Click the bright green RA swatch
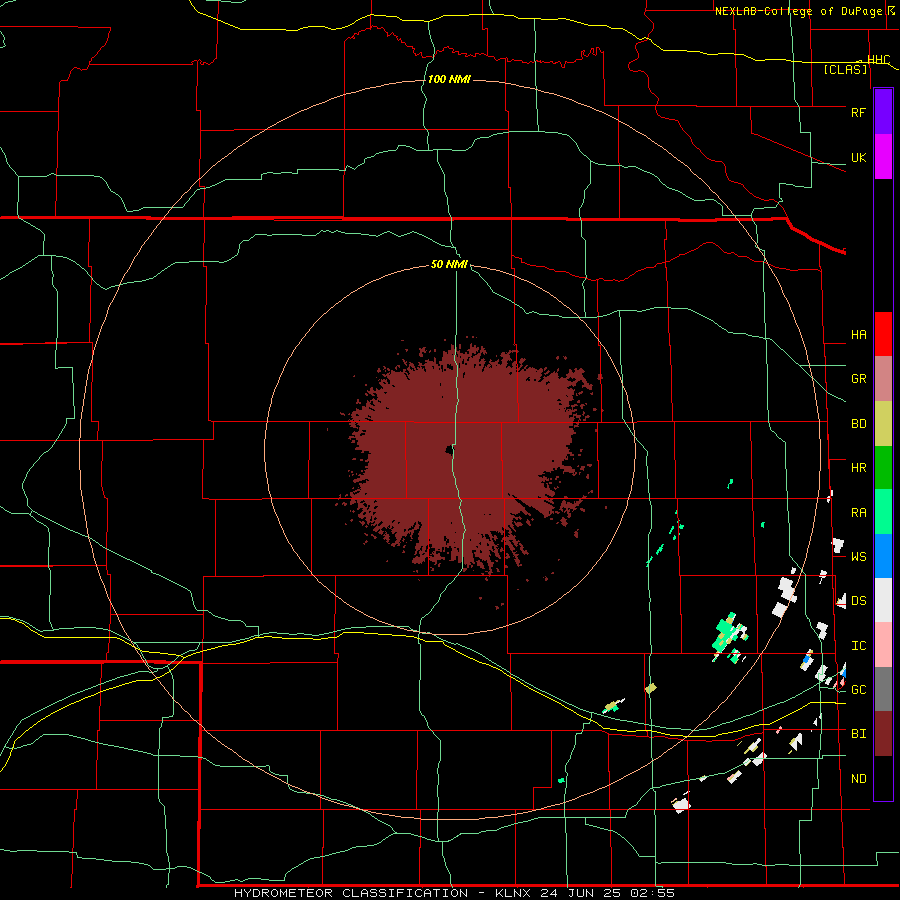Image resolution: width=900 pixels, height=900 pixels. (883, 512)
